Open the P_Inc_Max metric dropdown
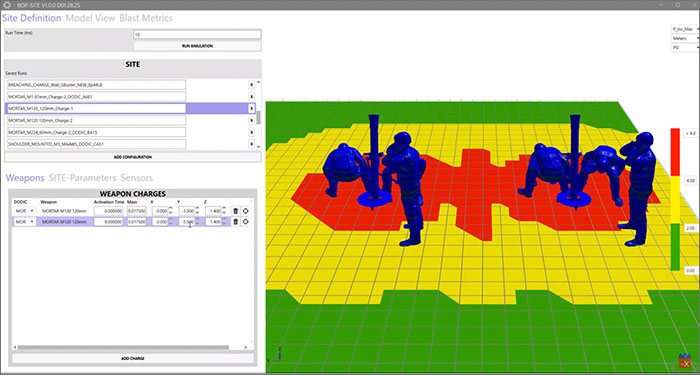Viewport: 700px width, 375px height. 685,29
